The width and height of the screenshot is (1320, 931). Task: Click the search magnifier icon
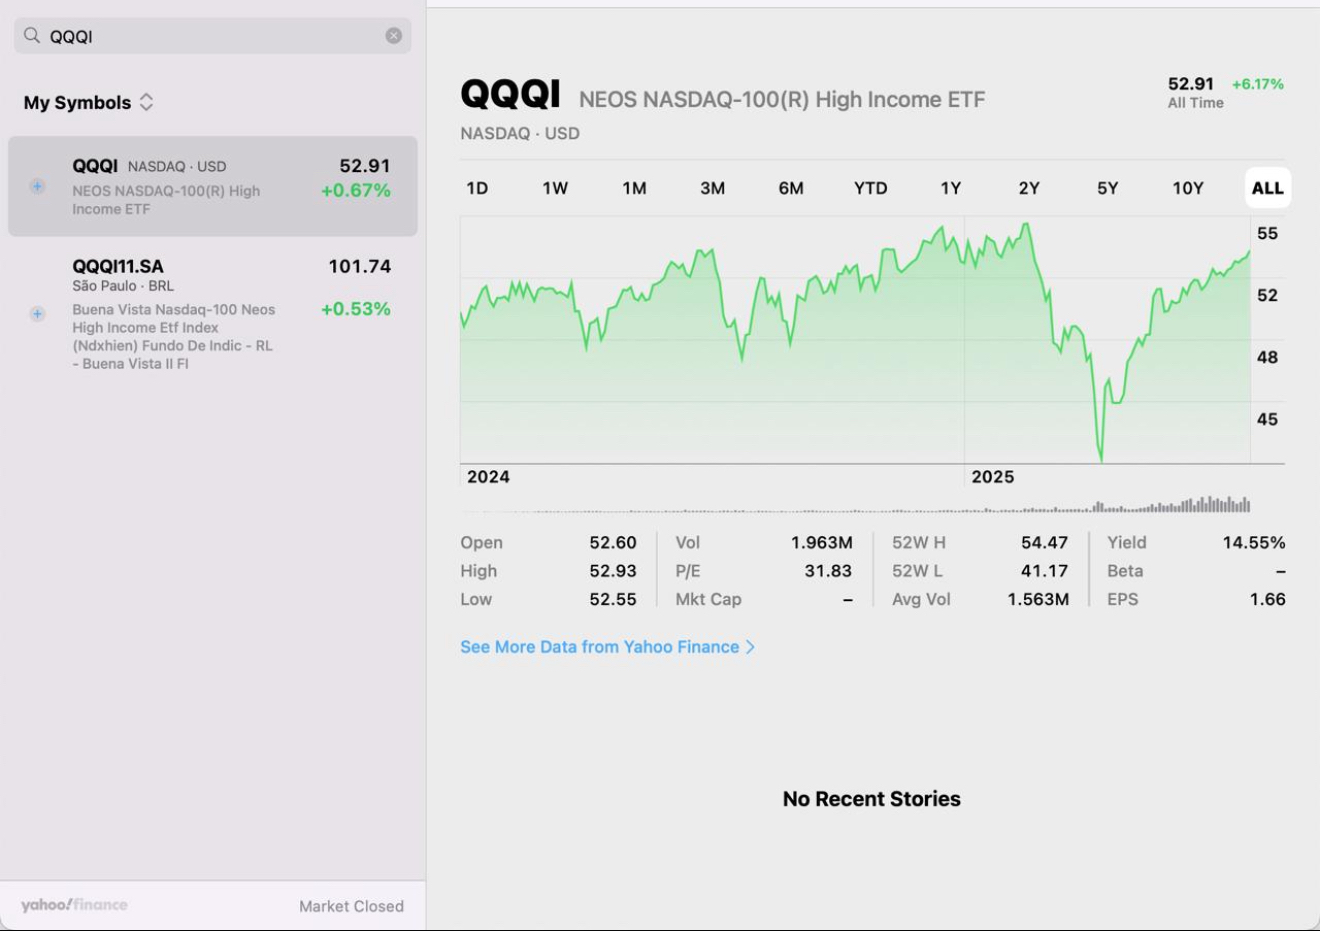pos(32,36)
